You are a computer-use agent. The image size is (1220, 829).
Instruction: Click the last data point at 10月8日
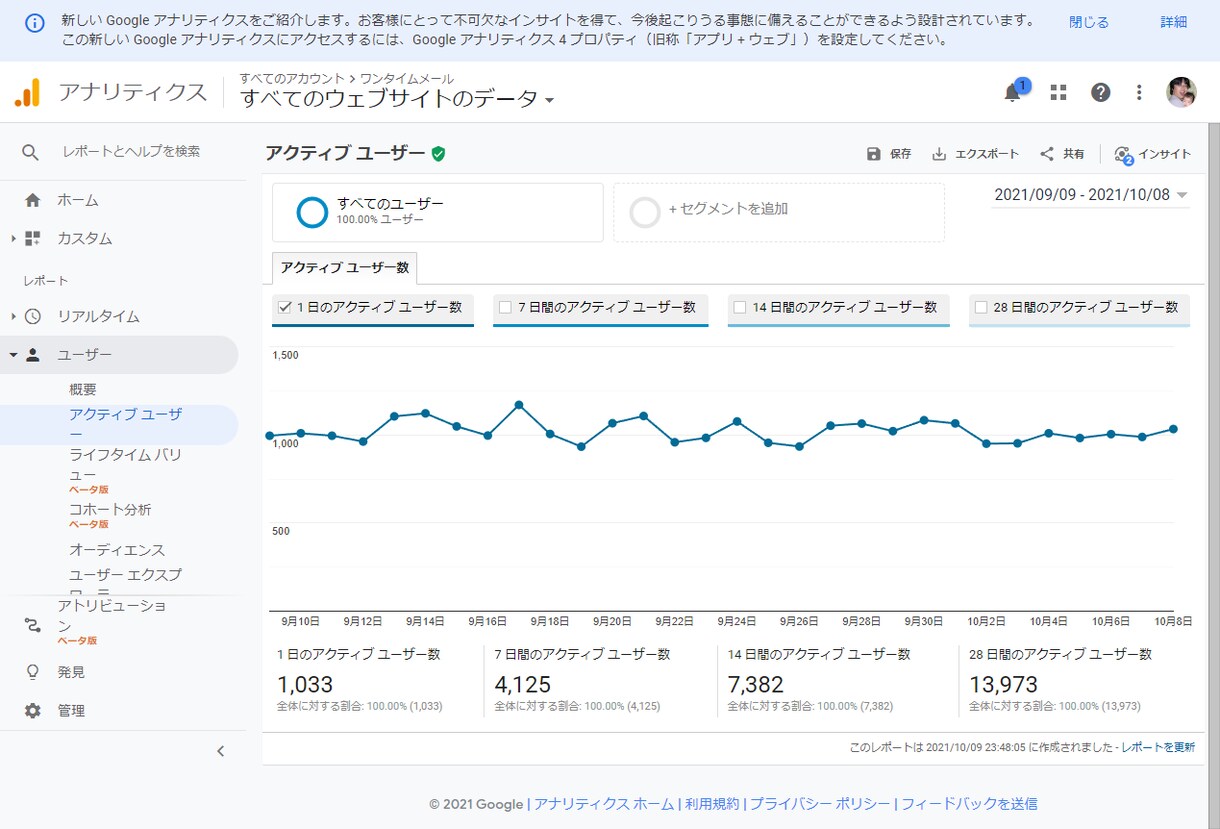point(1174,429)
